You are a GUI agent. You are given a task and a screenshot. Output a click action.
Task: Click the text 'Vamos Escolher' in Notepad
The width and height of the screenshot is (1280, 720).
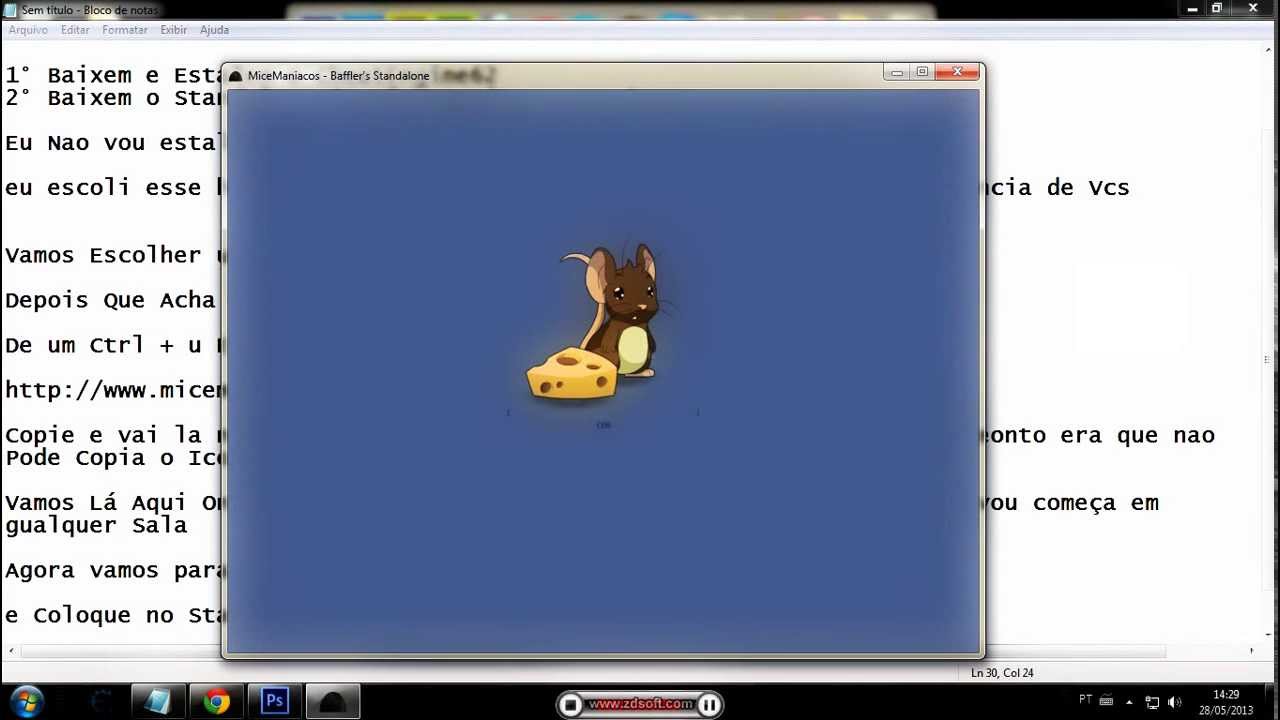(x=103, y=255)
